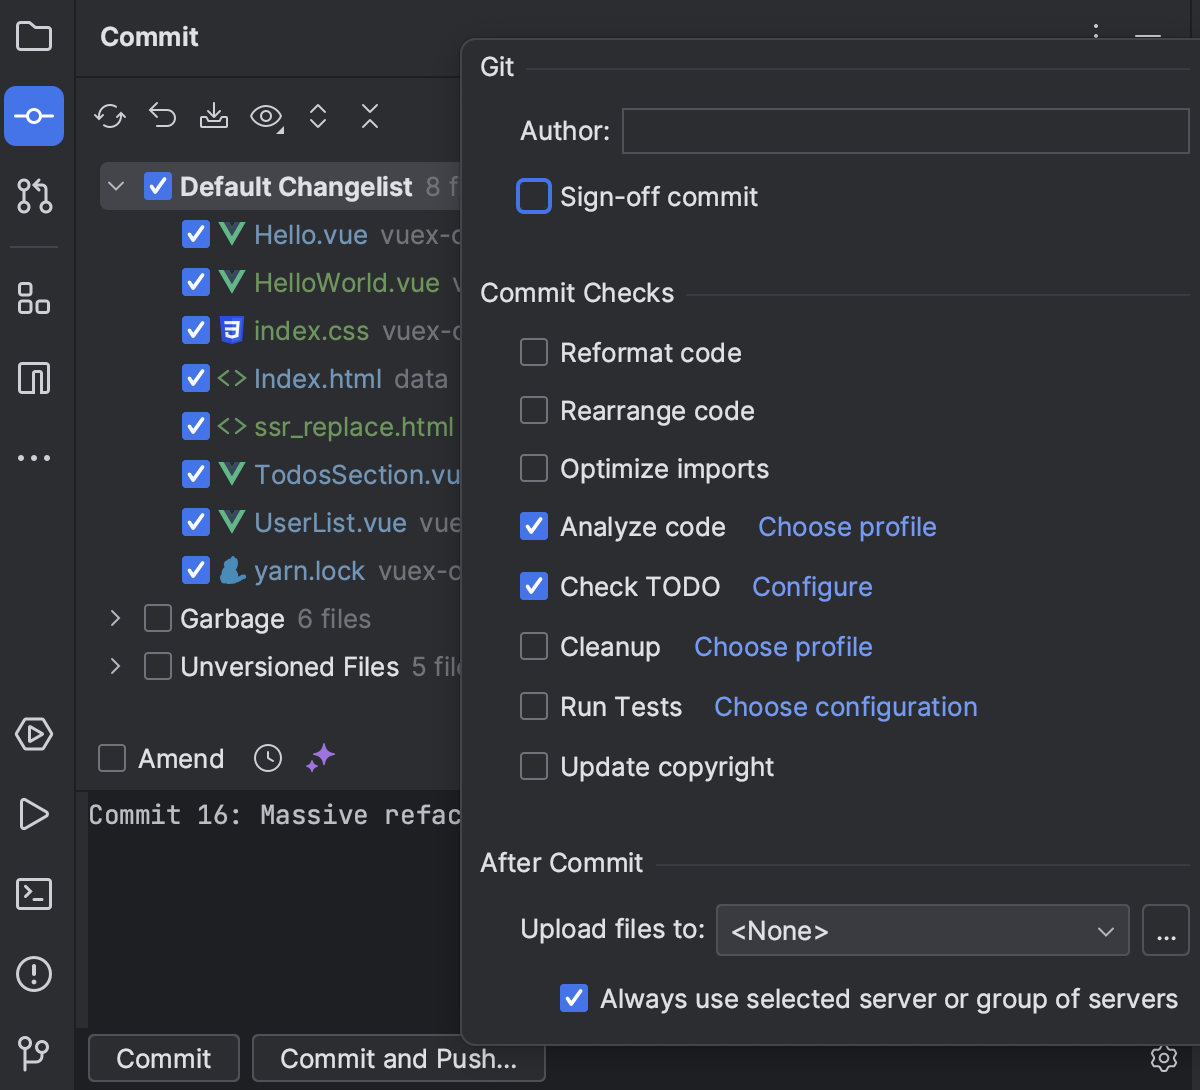Open the Project tool window folder icon
The image size is (1200, 1090).
[x=34, y=37]
